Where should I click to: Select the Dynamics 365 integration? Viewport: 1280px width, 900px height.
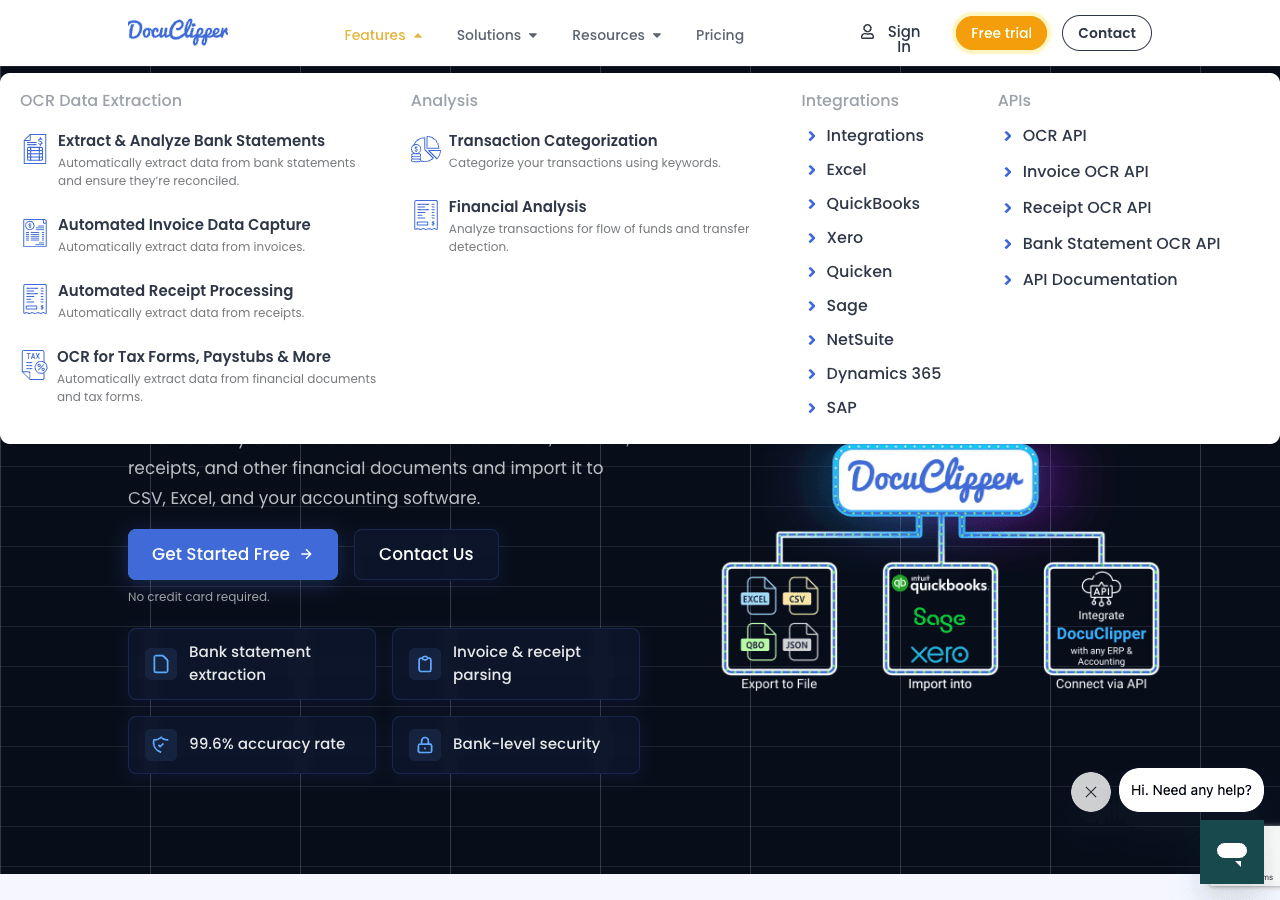click(883, 374)
